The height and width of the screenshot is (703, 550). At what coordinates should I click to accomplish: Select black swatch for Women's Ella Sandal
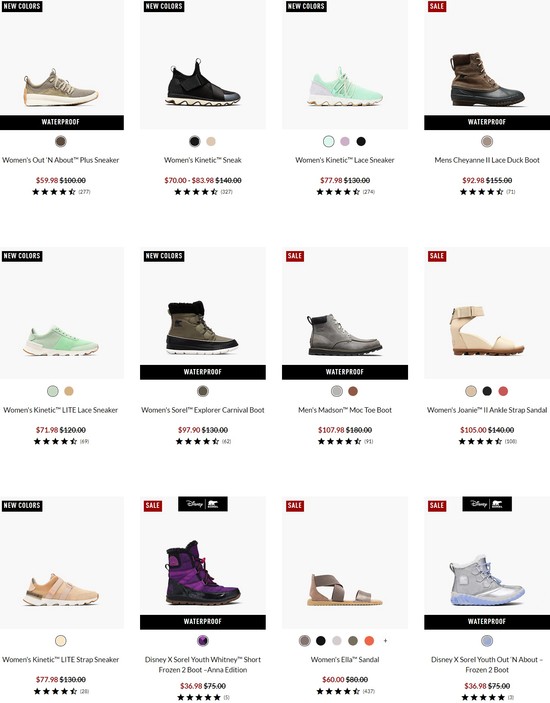point(320,641)
